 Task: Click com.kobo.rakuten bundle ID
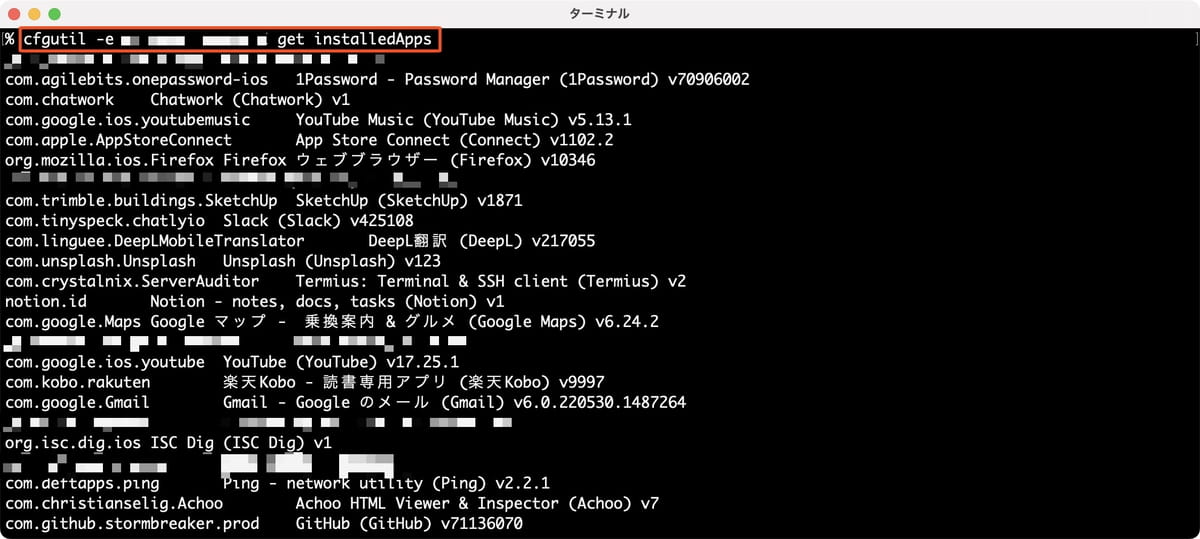point(77,382)
